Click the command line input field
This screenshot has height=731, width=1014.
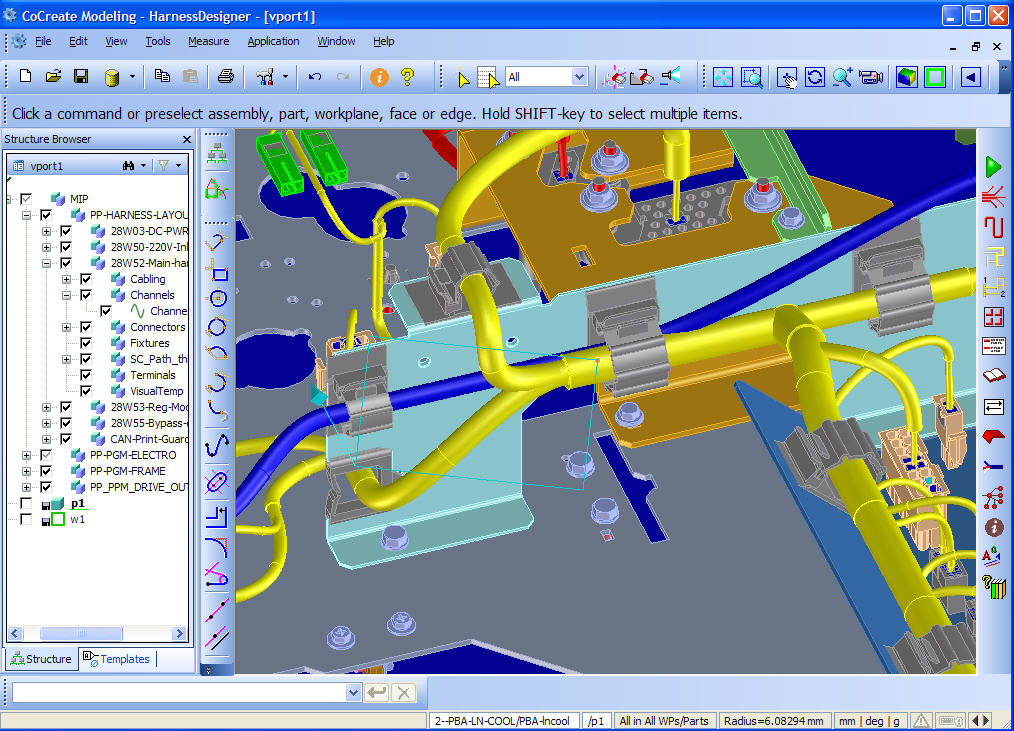click(x=178, y=692)
